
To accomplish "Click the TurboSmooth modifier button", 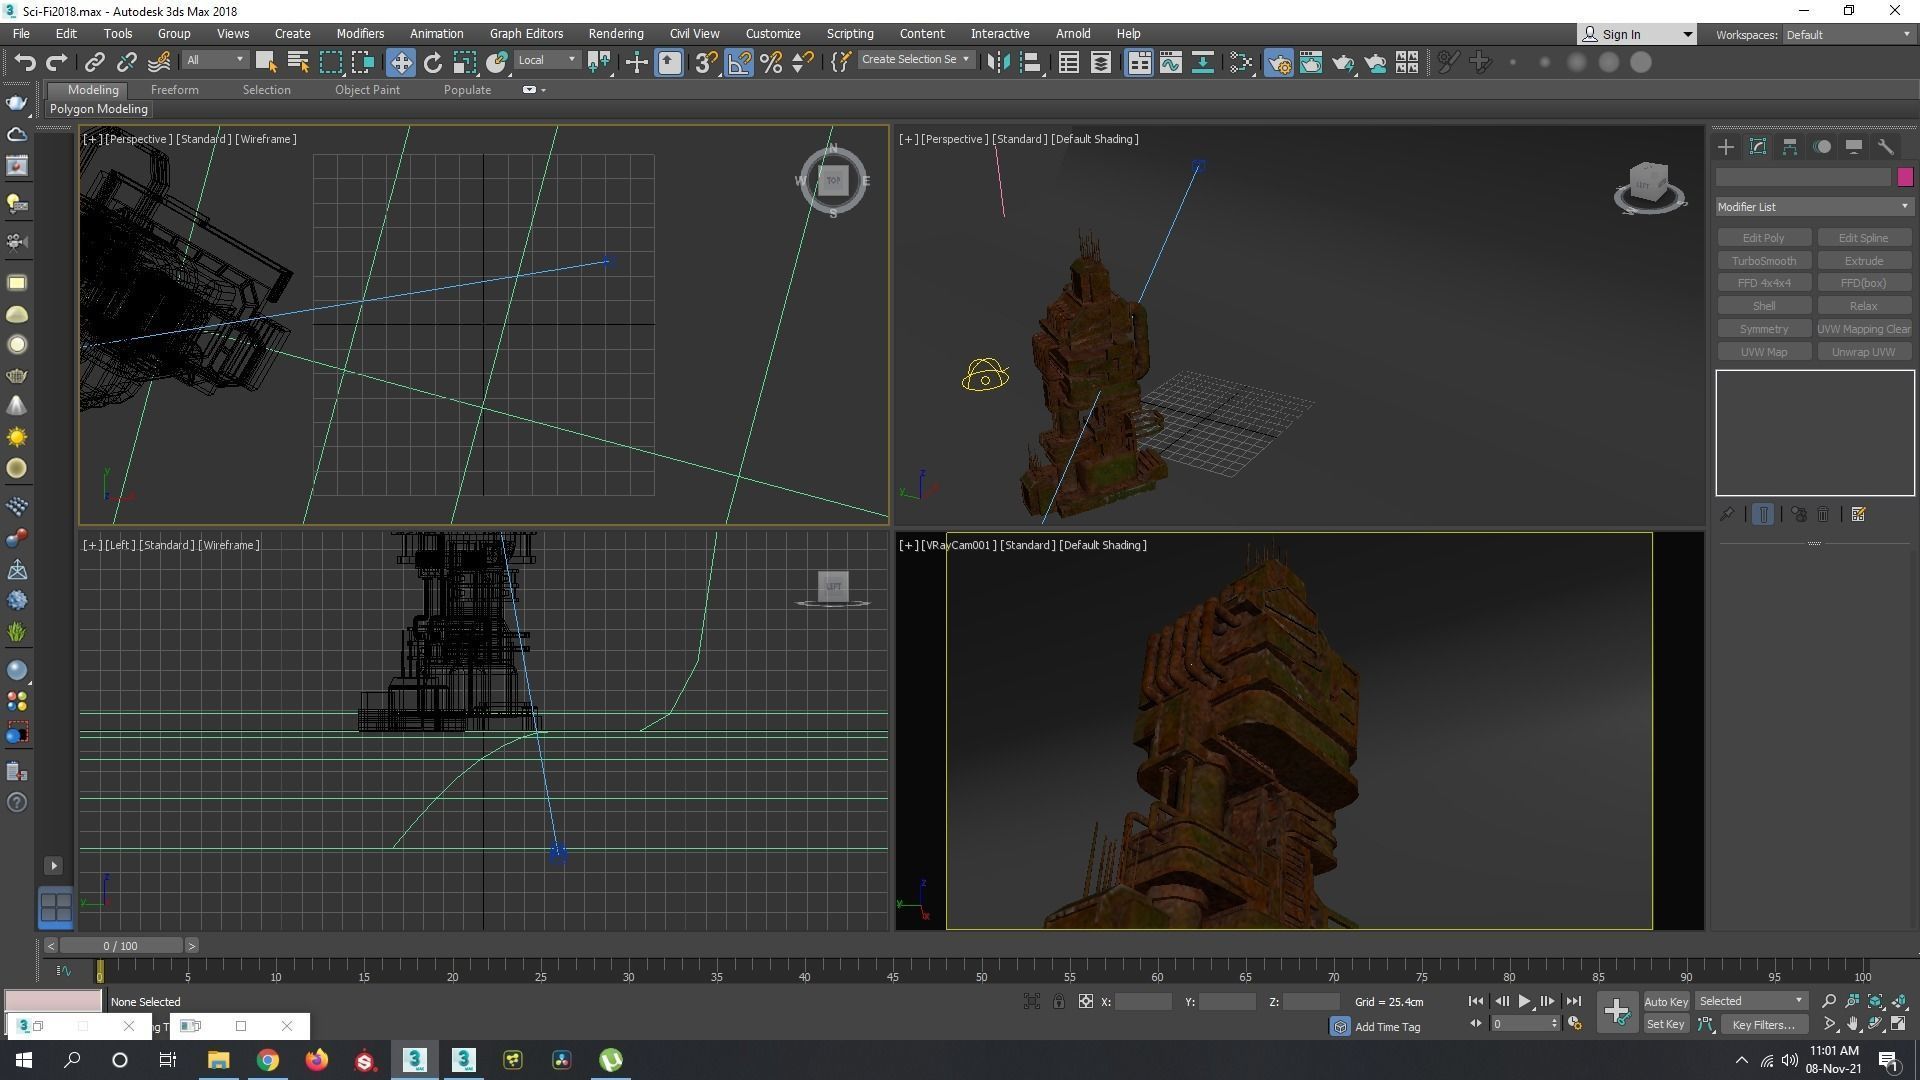I will 1763,261.
